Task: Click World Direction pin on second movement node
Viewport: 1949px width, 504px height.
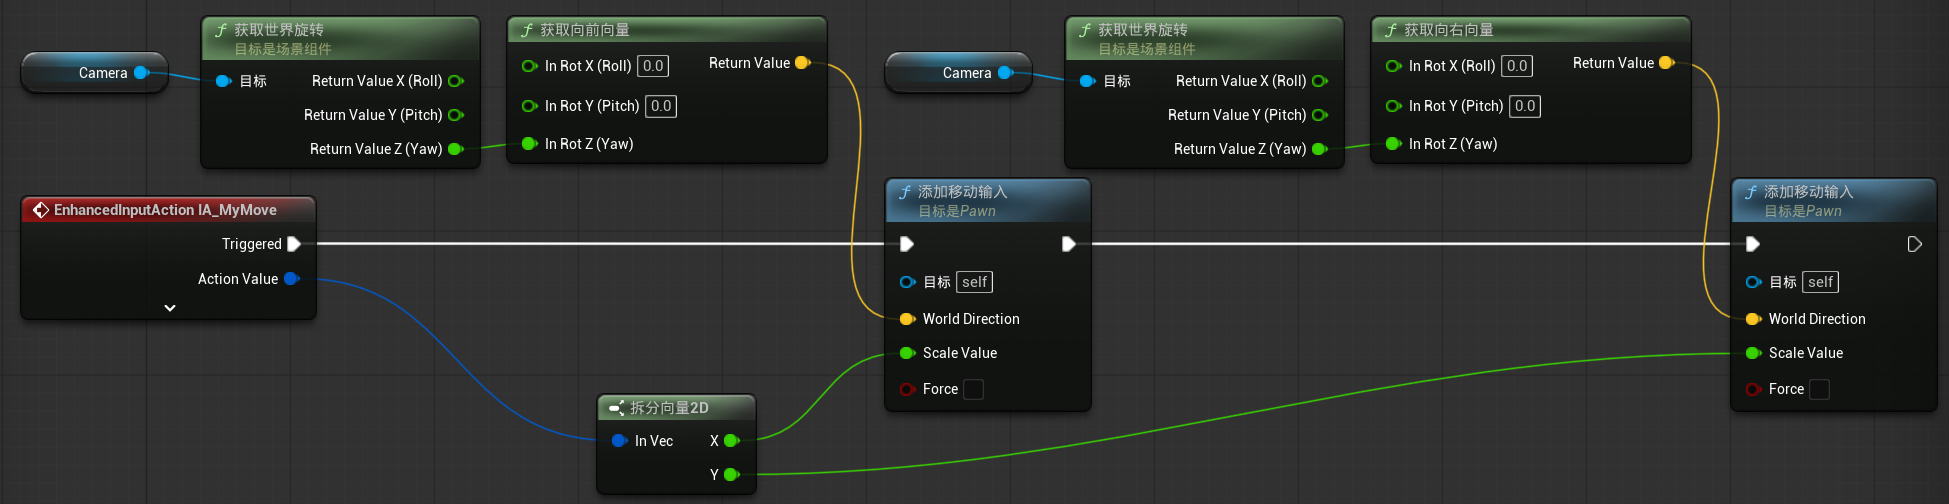Action: [x=1753, y=319]
